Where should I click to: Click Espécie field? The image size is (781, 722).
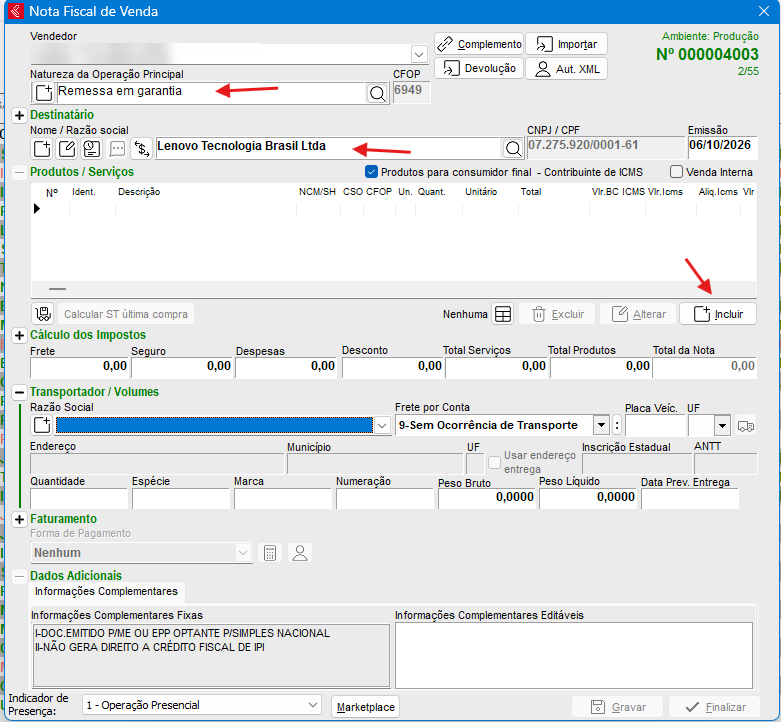point(181,498)
